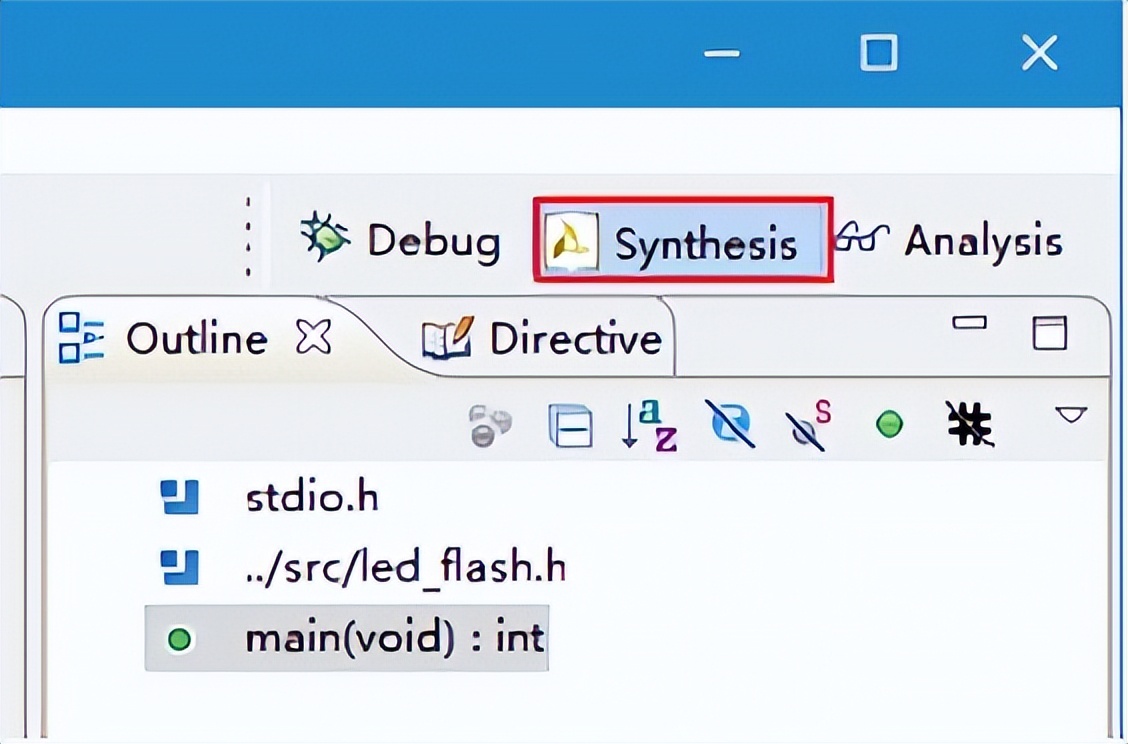1128x744 pixels.
Task: Collapse all items in the Outline
Action: pyautogui.click(x=570, y=425)
